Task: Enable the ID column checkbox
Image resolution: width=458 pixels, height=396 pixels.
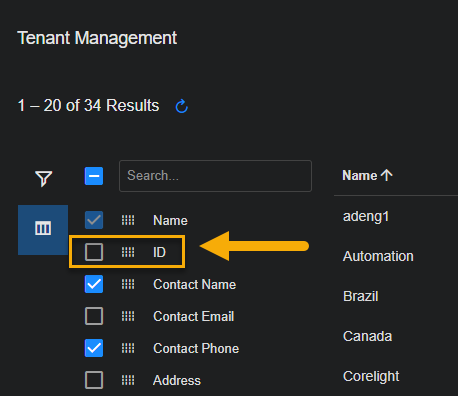Action: pos(94,252)
